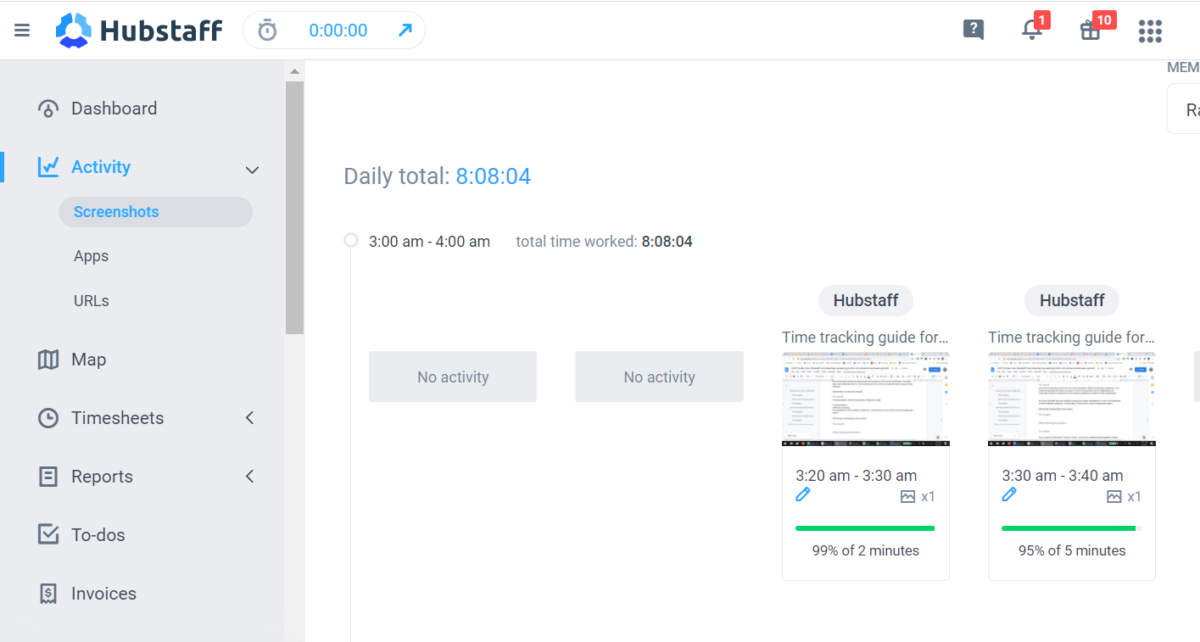Viewport: 1200px width, 642px height.
Task: Click the green activity bar showing 95%
Action: (1071, 526)
